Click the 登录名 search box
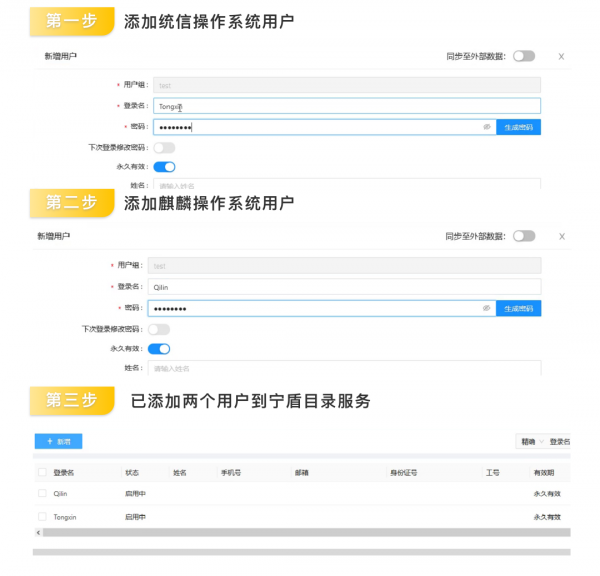Image resolution: width=600 pixels, height=576 pixels. tap(559, 442)
